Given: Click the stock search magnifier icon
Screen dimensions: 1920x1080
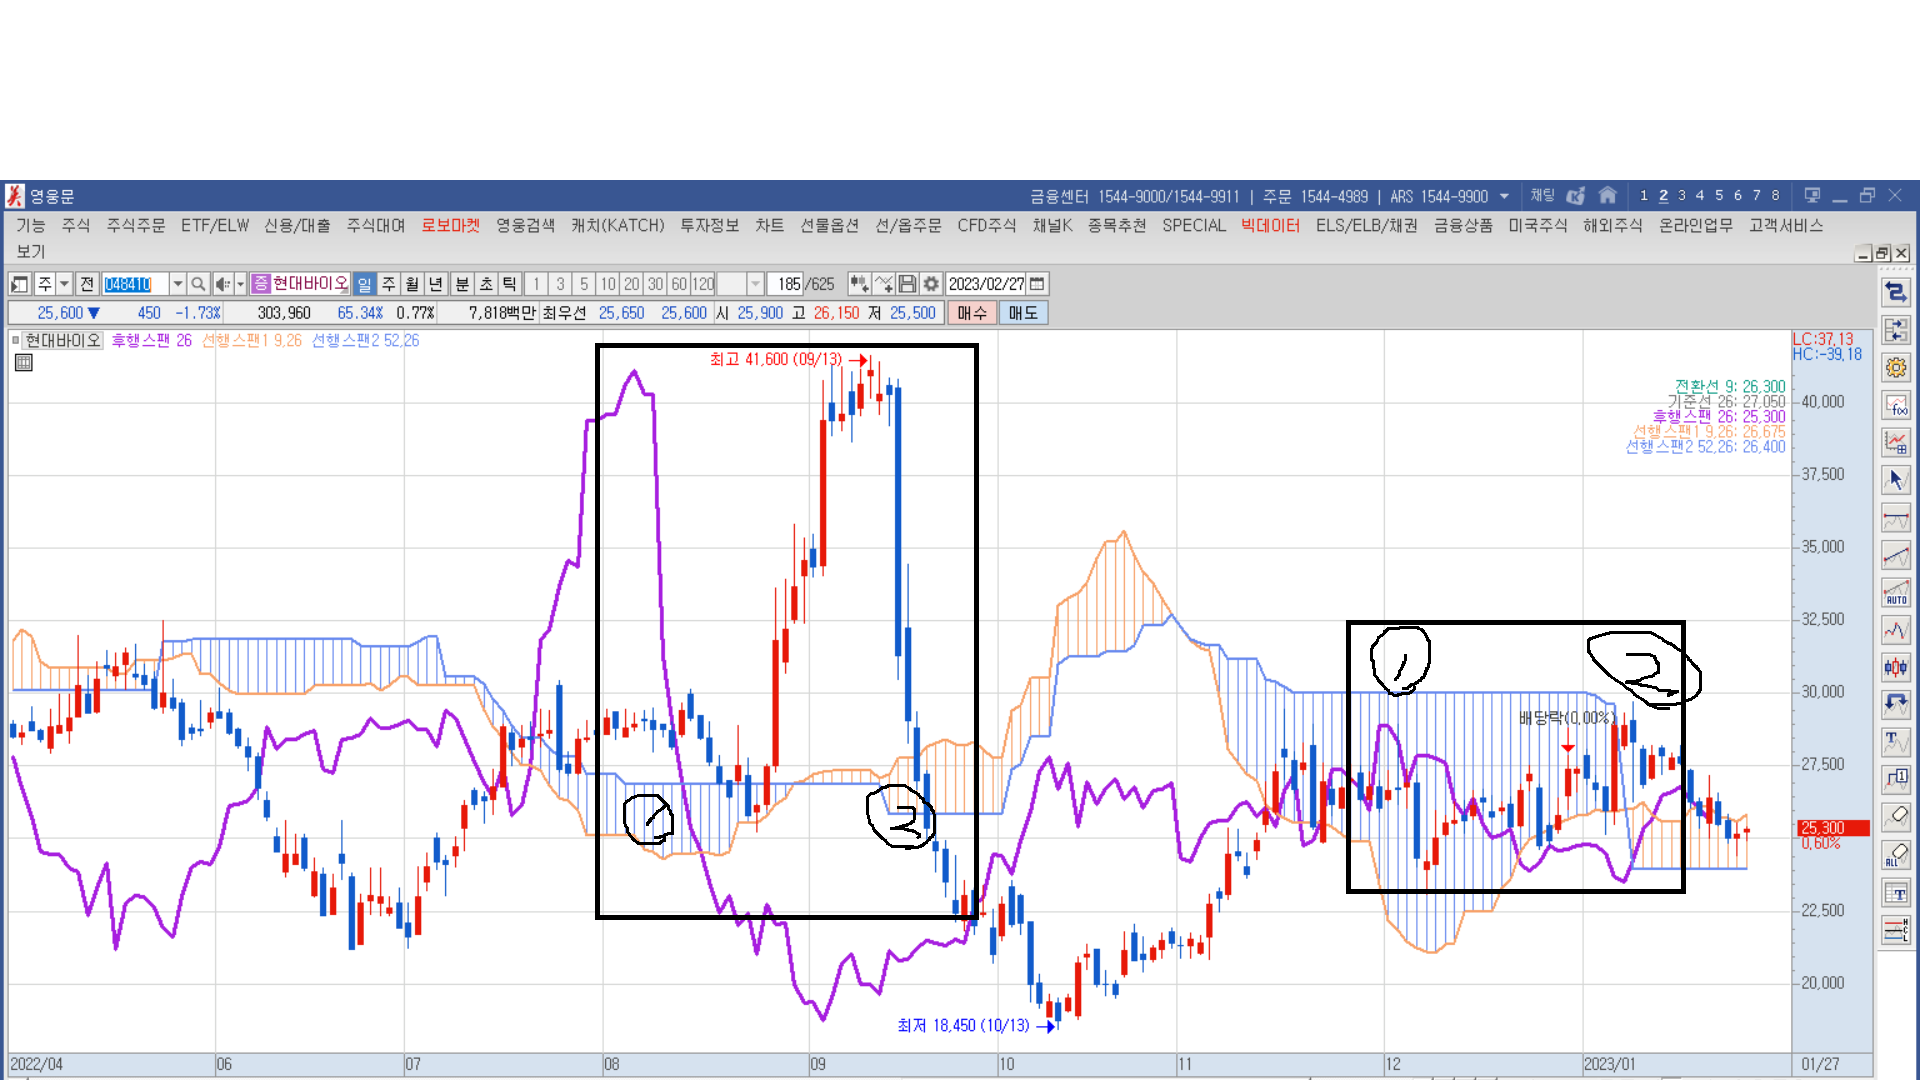Looking at the screenshot, I should [x=198, y=284].
